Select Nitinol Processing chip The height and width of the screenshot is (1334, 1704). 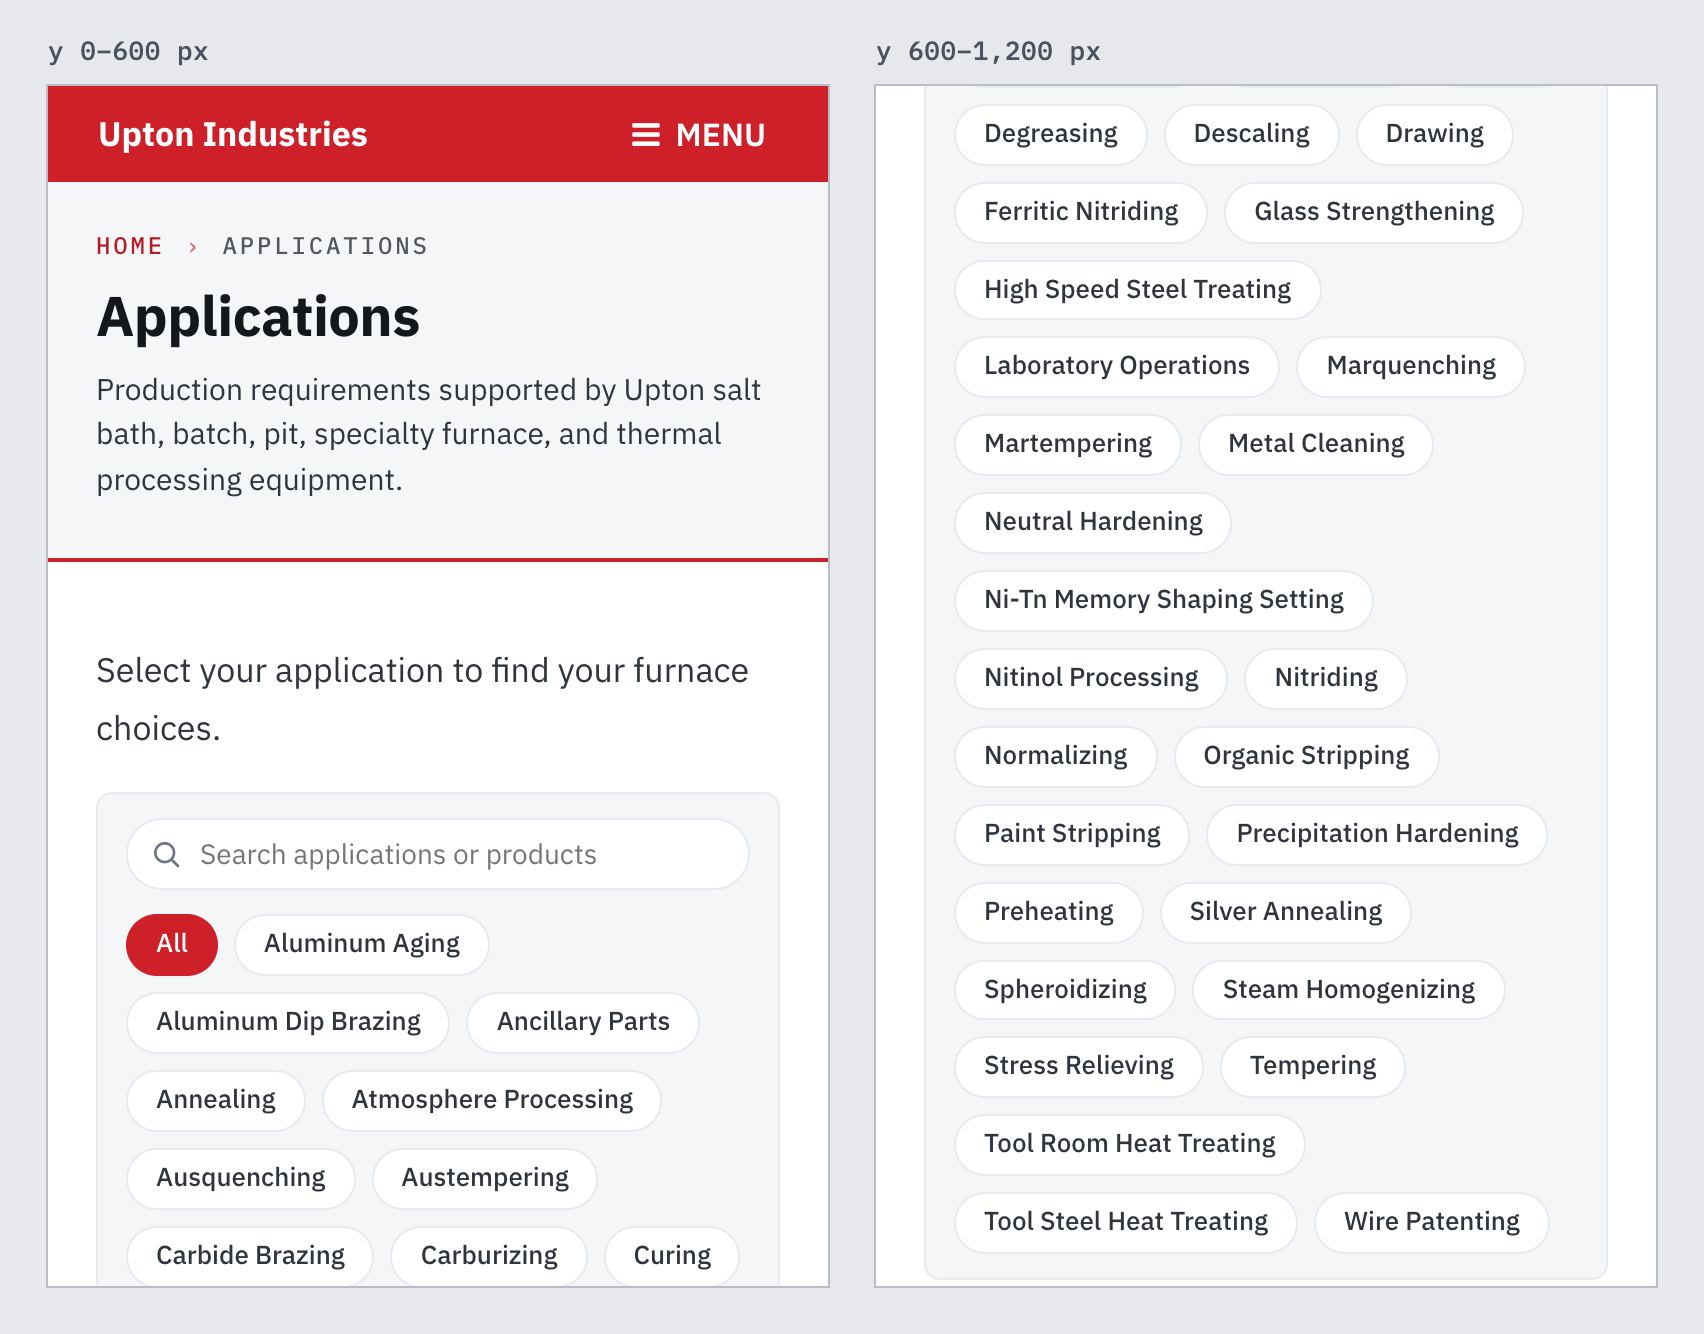point(1091,678)
